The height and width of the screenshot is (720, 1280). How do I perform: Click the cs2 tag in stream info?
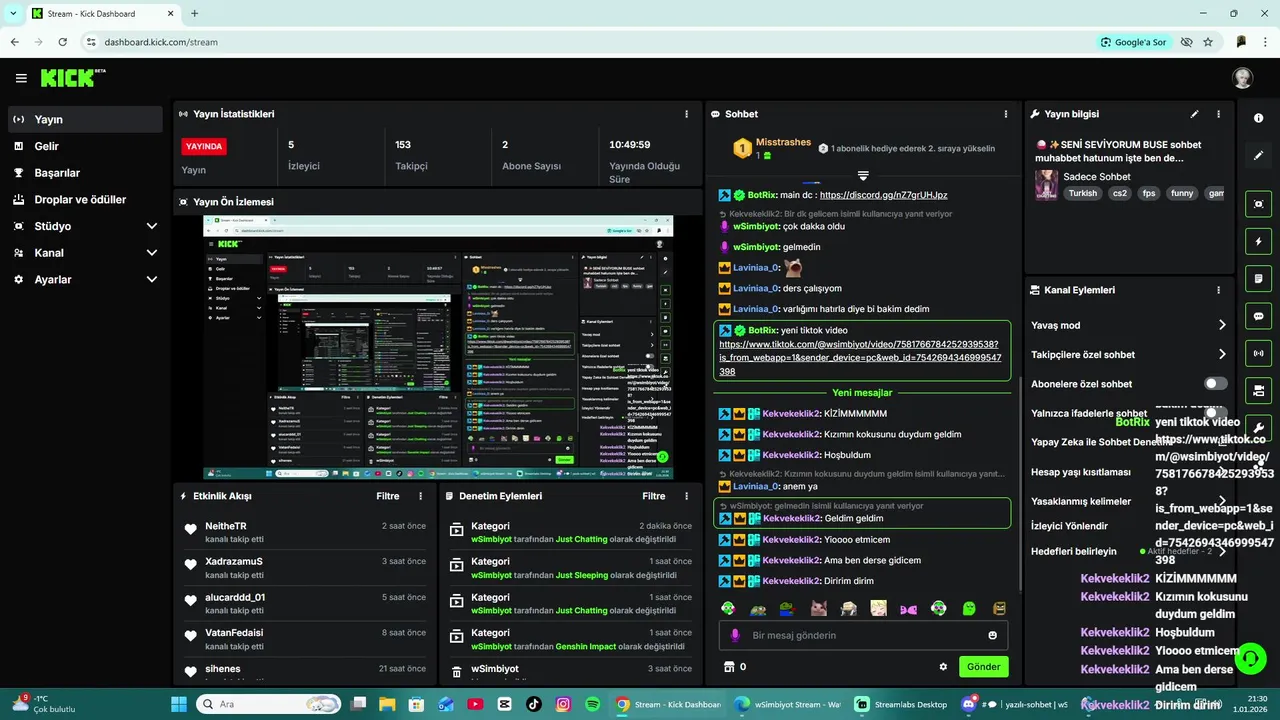point(1119,193)
